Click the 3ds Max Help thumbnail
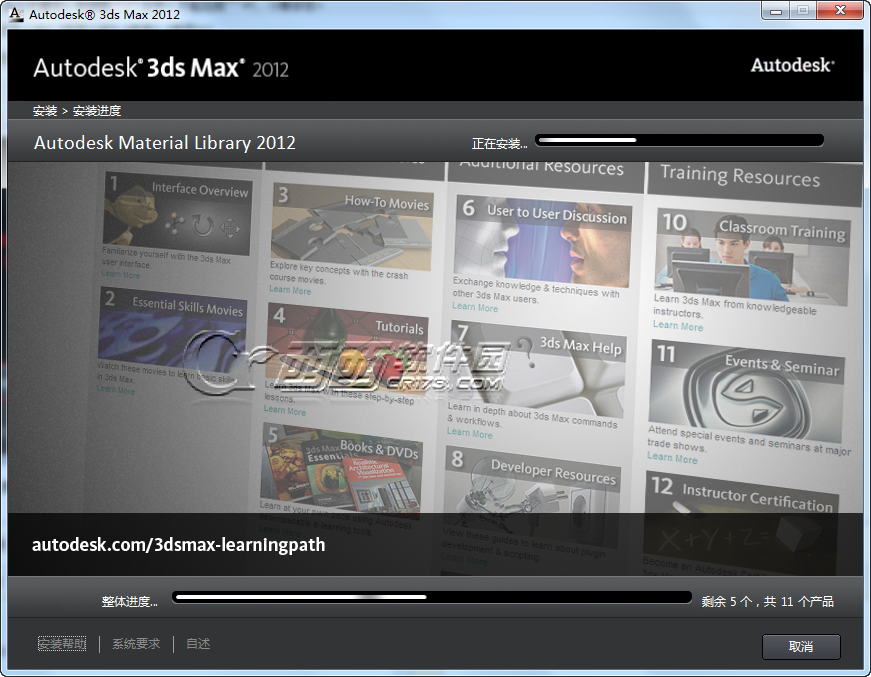The image size is (871, 677). 537,370
